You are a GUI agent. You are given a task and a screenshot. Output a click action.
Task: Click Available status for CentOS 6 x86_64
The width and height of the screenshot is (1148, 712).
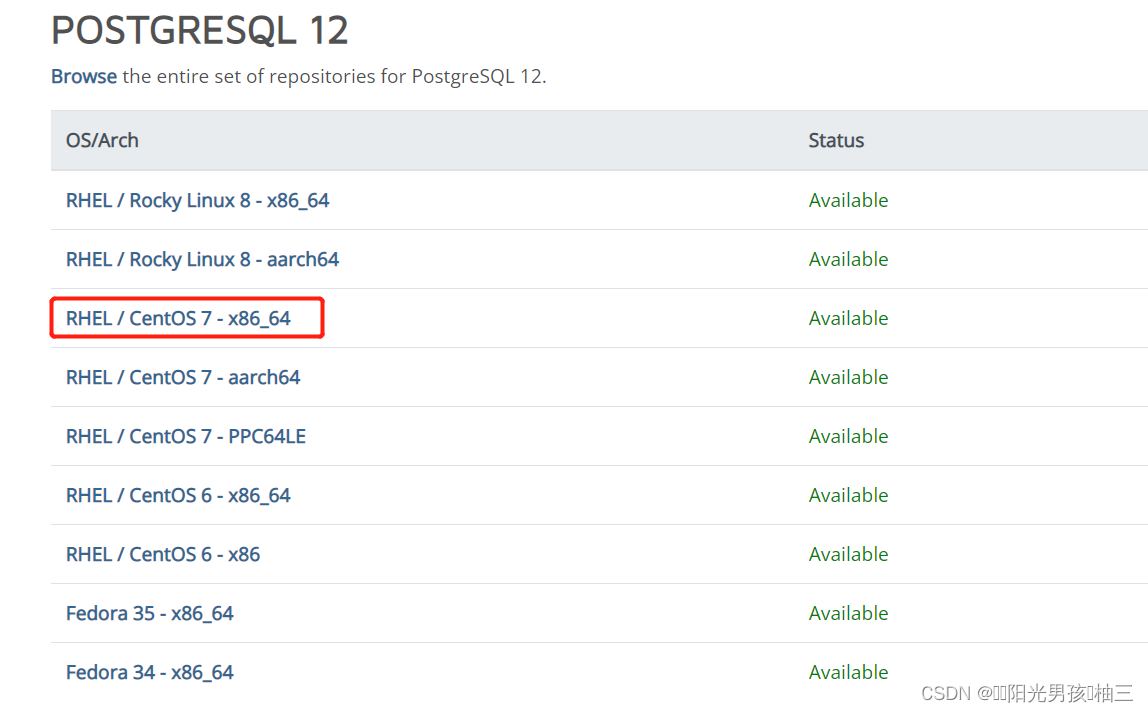[849, 496]
